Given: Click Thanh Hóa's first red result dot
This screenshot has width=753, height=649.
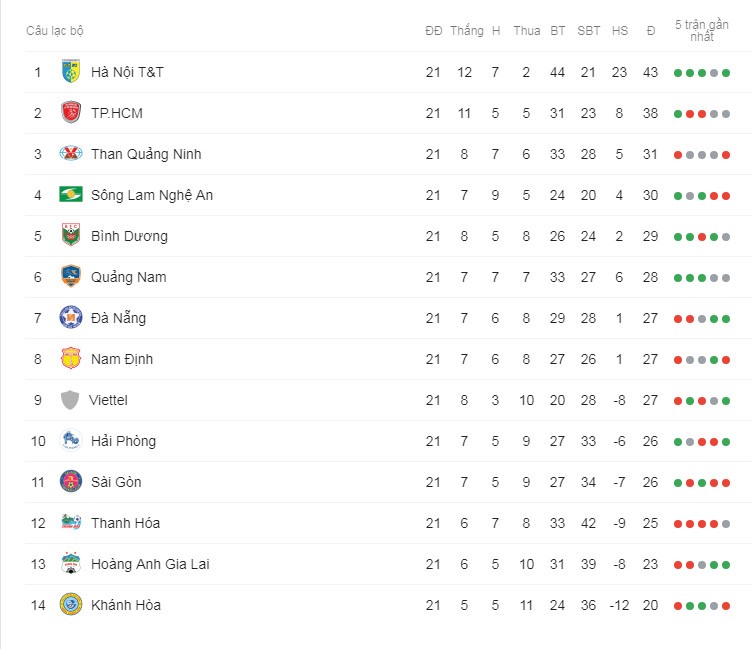Looking at the screenshot, I should (678, 524).
